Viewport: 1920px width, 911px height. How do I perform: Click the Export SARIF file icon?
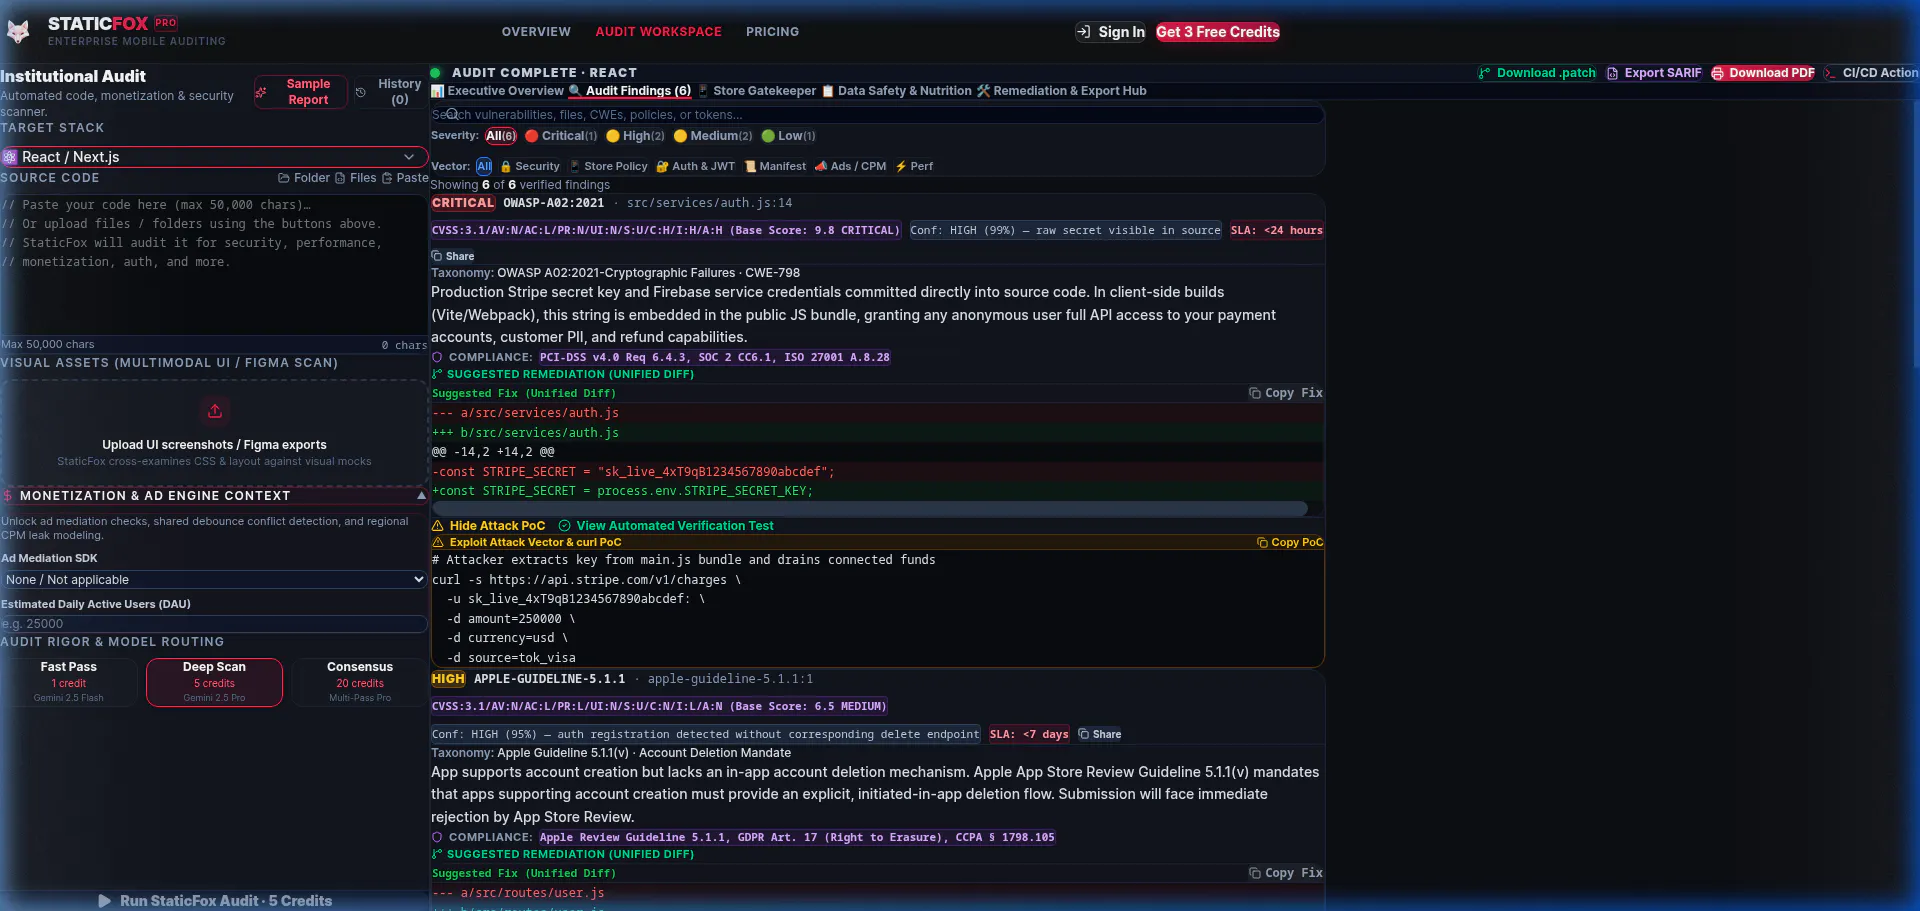1612,73
